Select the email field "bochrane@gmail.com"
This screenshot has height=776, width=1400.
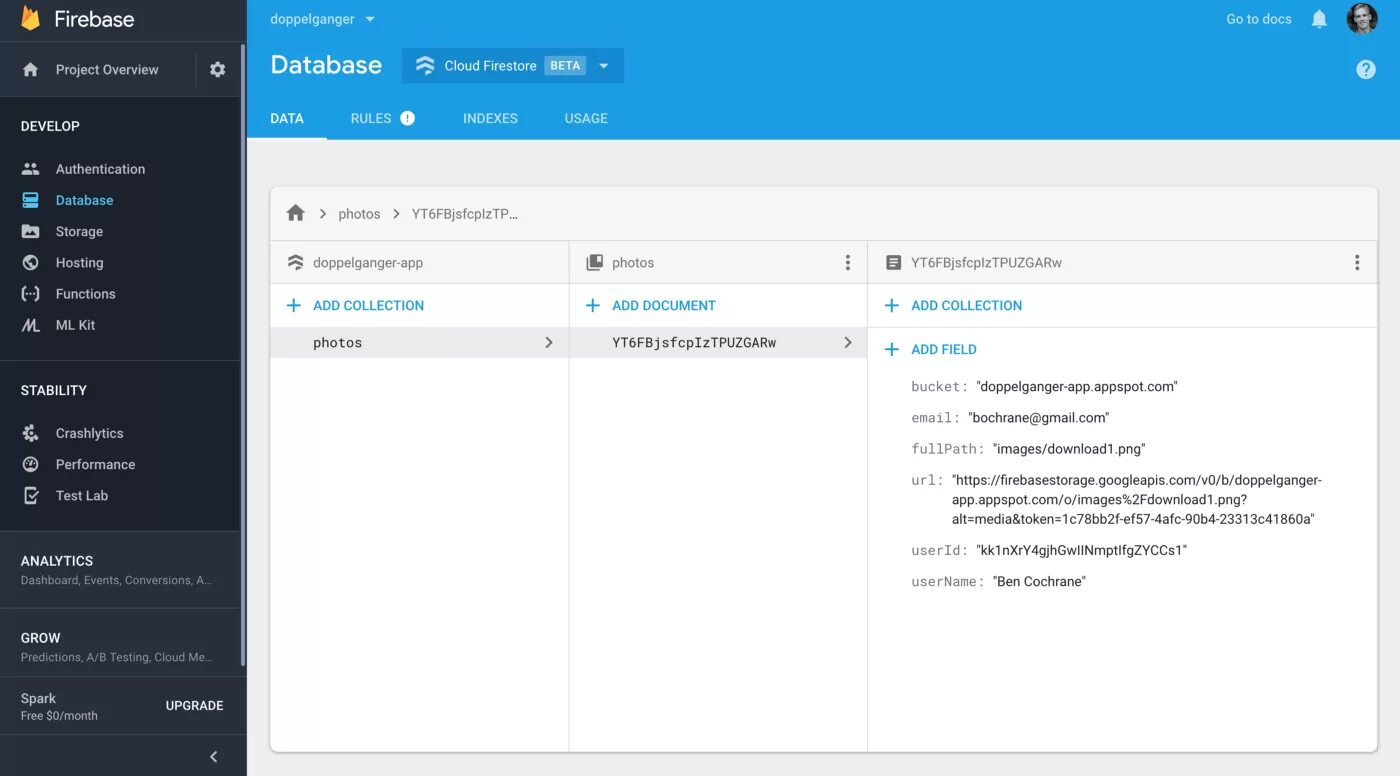tap(1039, 417)
